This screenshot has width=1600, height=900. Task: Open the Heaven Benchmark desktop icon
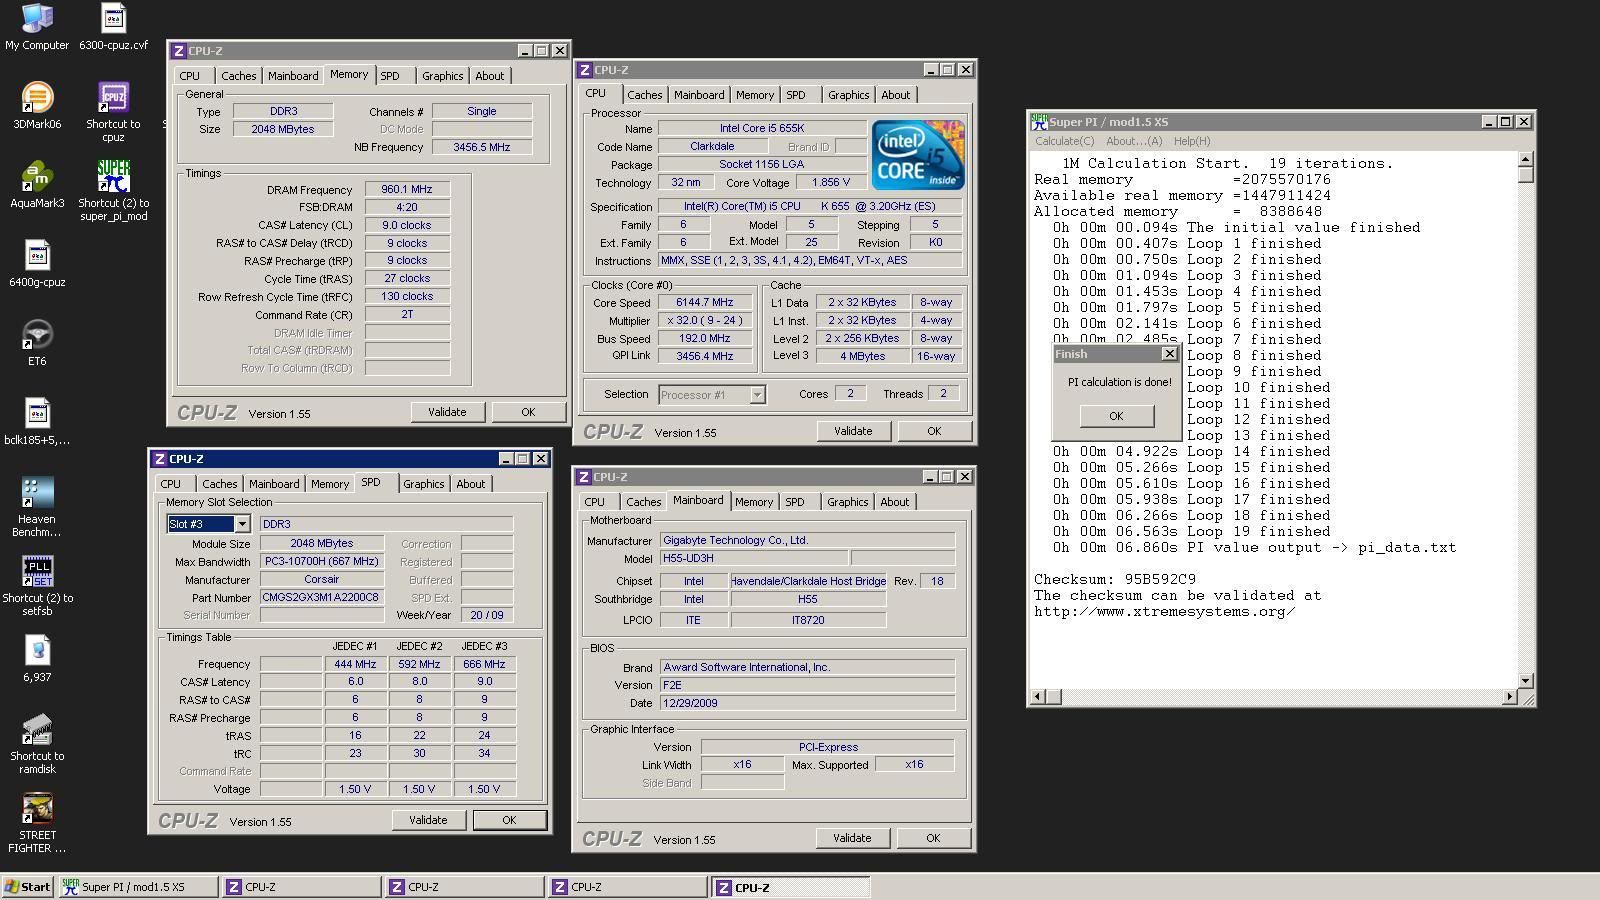pos(37,494)
